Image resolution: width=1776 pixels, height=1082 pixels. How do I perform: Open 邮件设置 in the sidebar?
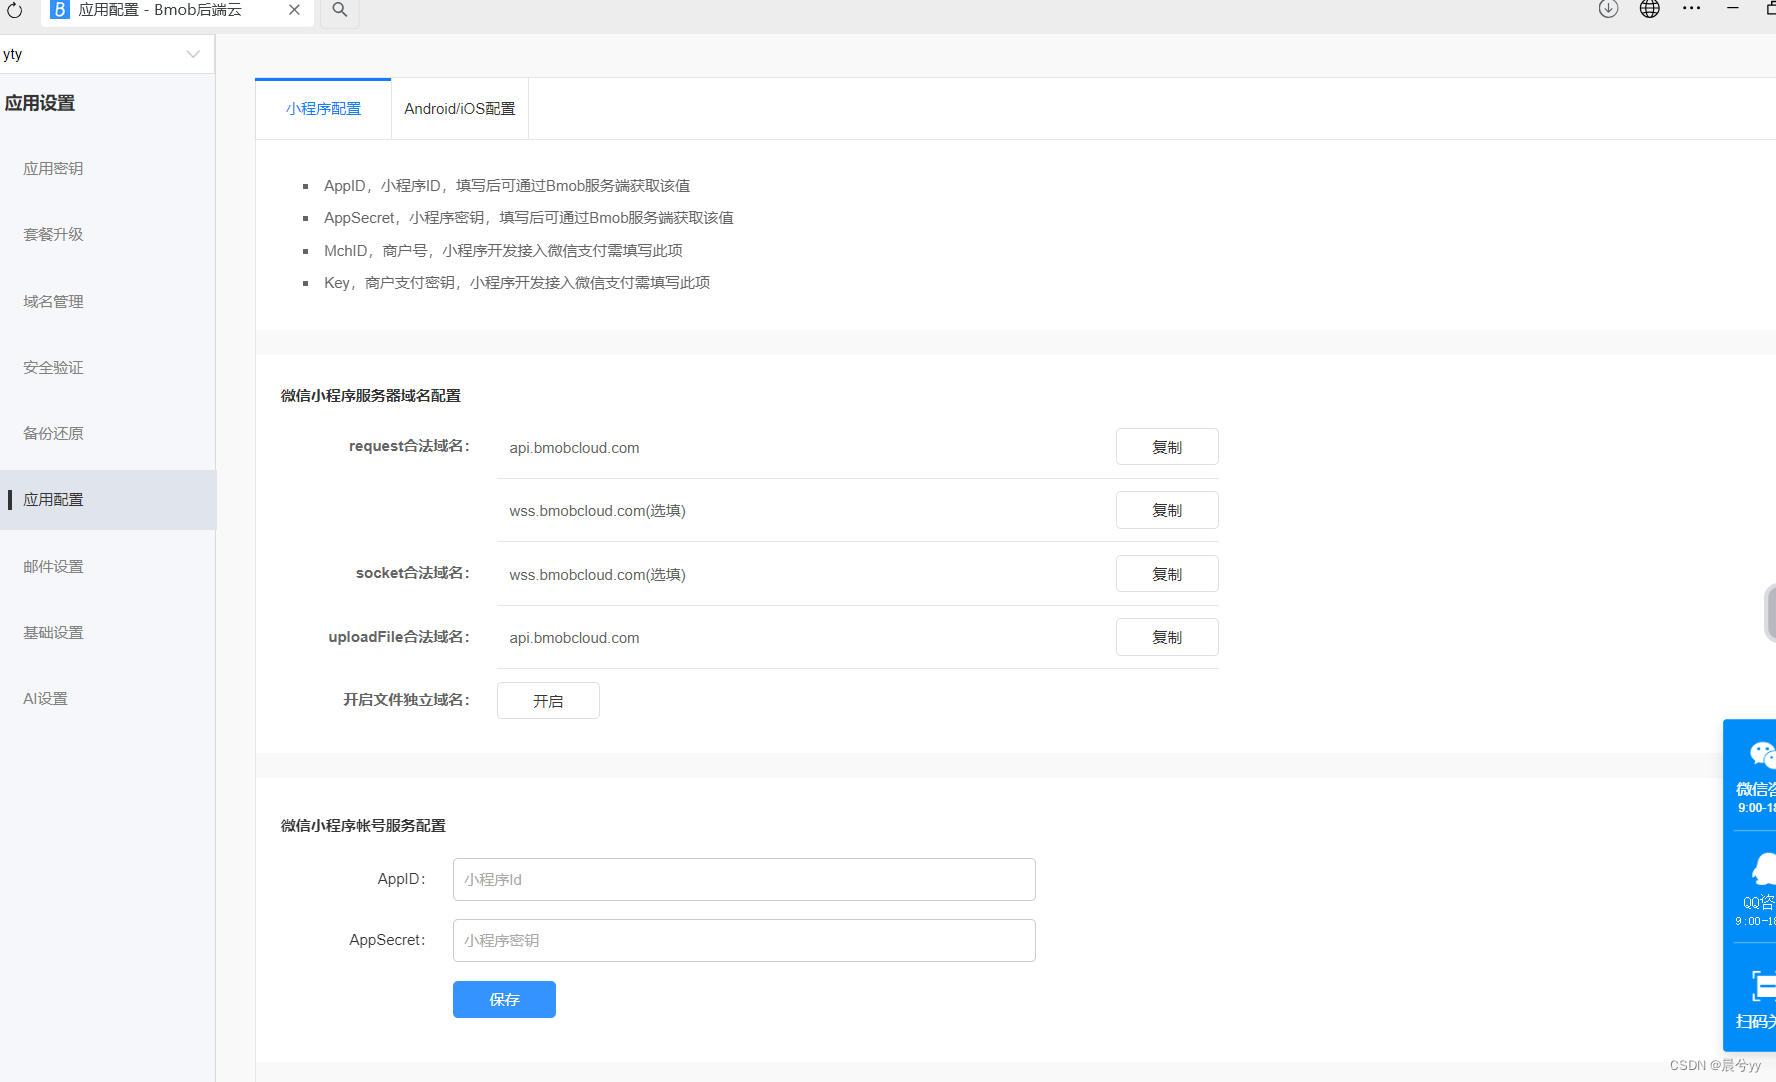(53, 567)
